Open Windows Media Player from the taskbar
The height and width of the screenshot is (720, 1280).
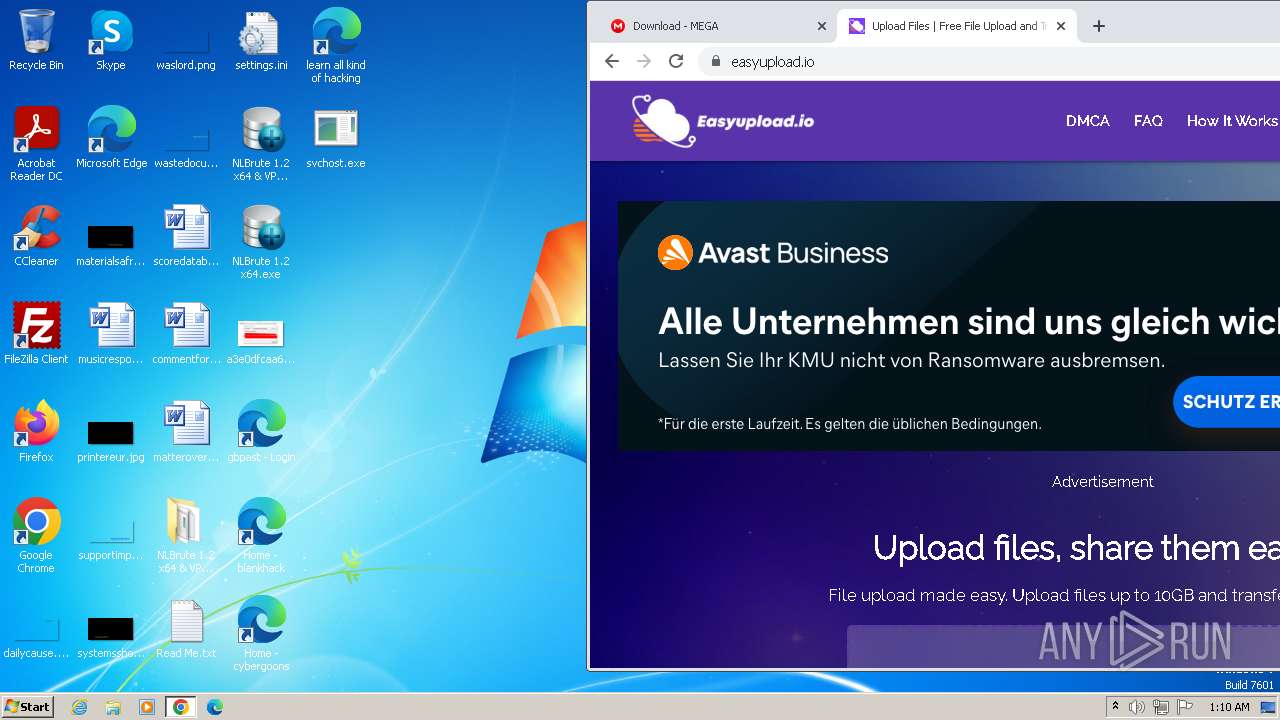(x=147, y=707)
